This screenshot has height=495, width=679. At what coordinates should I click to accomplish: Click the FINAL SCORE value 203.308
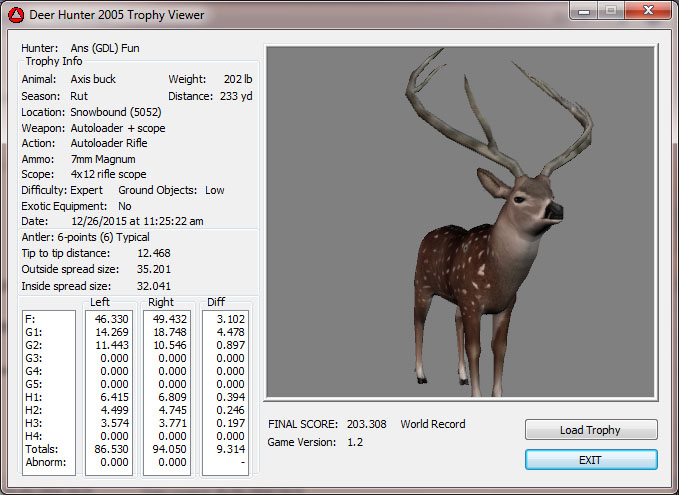(366, 424)
